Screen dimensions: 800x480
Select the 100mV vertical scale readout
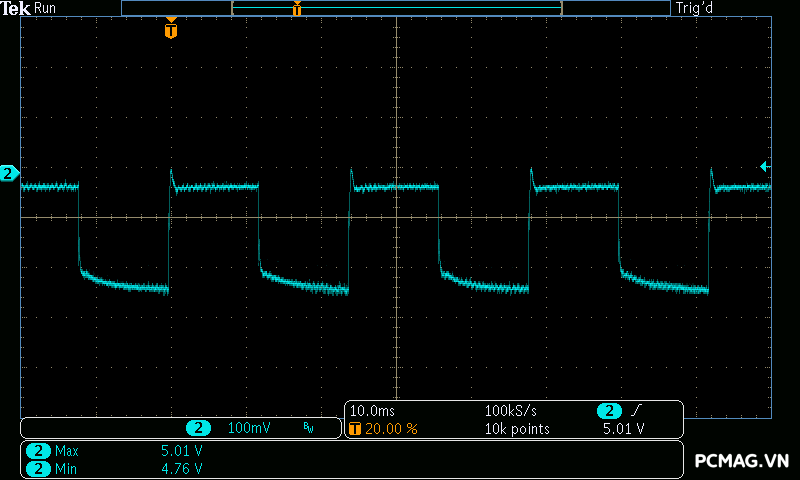coord(249,428)
